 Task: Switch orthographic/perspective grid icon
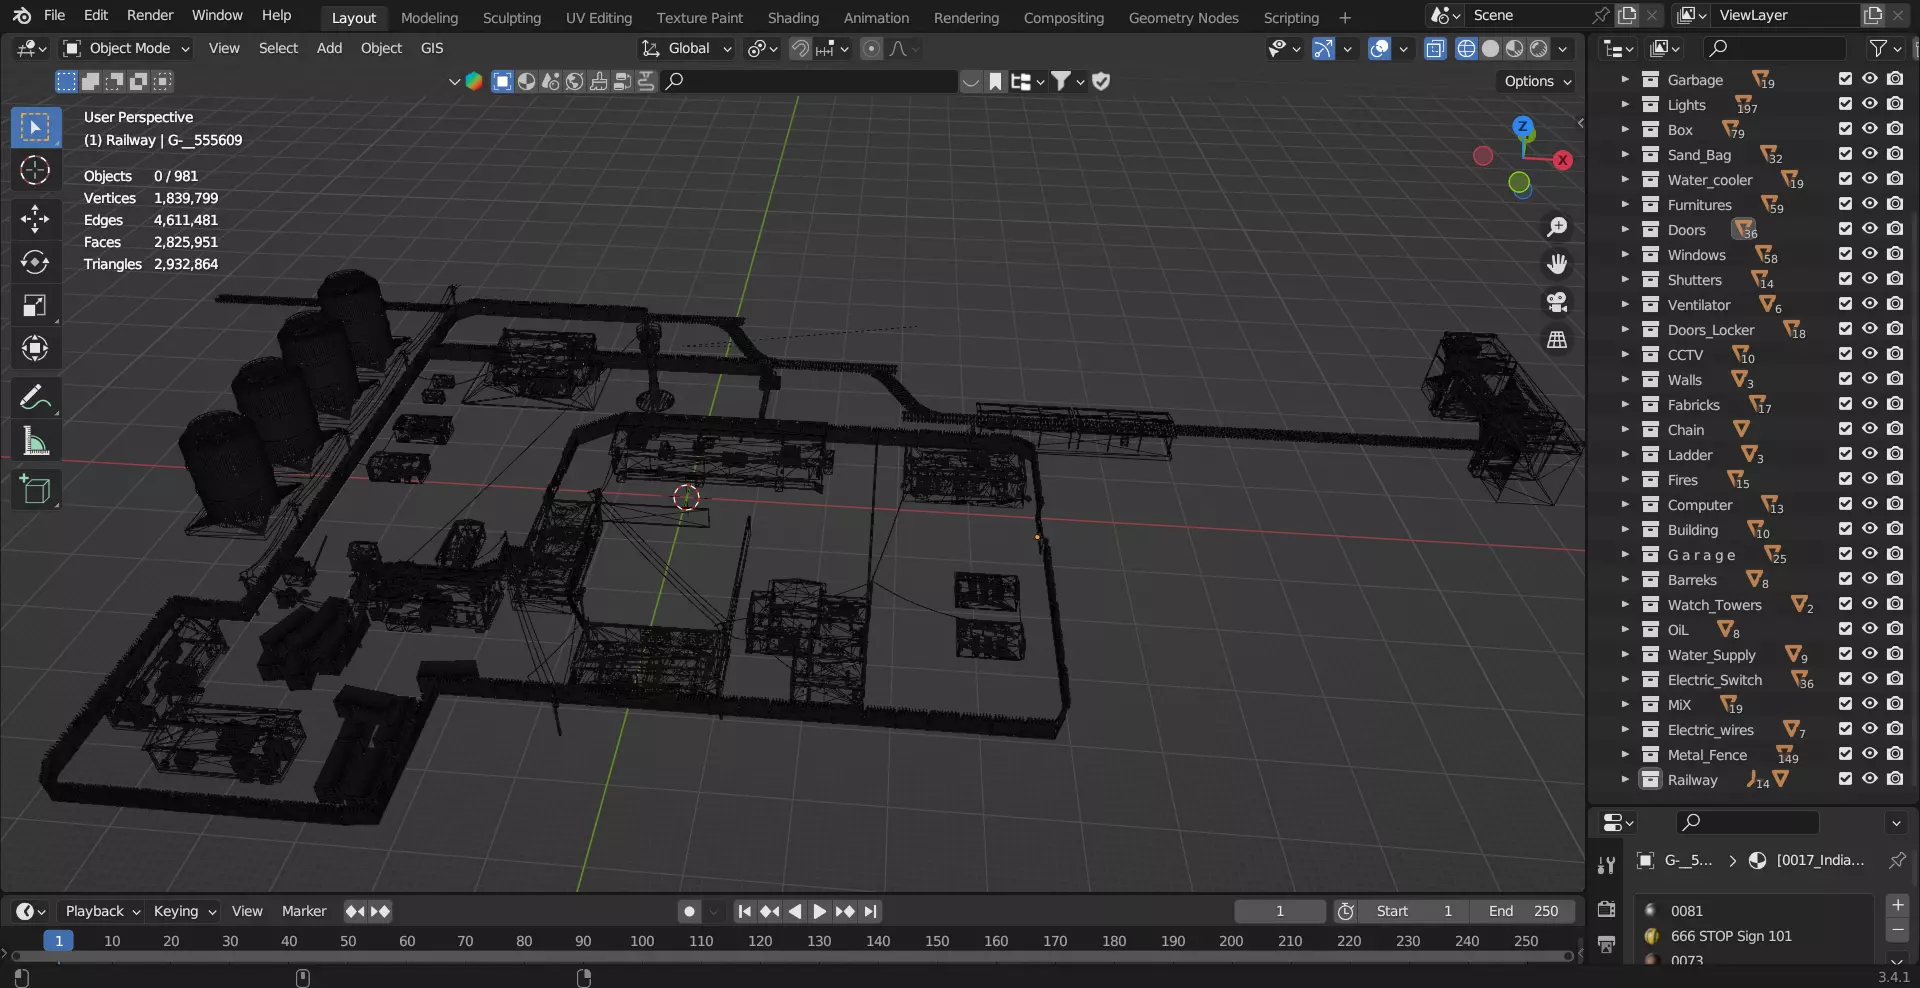(x=1557, y=340)
